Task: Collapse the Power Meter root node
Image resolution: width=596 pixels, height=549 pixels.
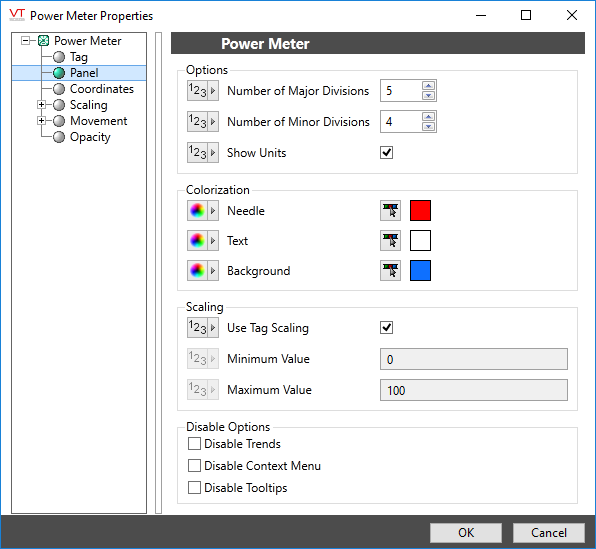Action: coord(25,40)
